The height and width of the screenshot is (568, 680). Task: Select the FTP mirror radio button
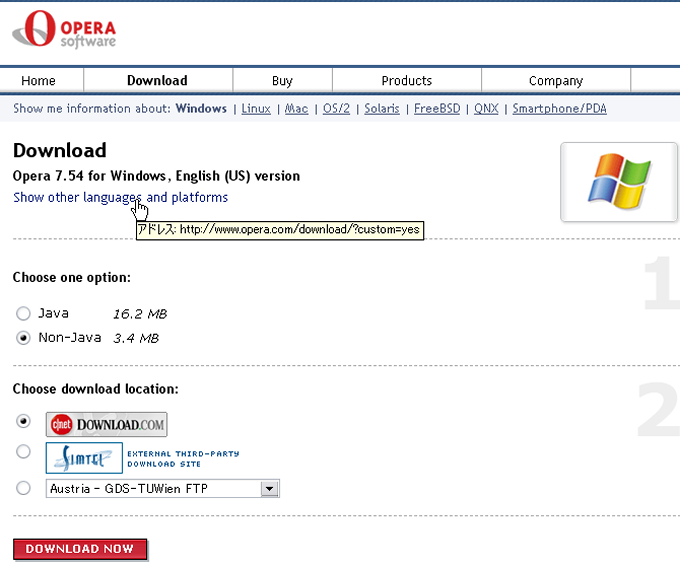click(x=24, y=488)
